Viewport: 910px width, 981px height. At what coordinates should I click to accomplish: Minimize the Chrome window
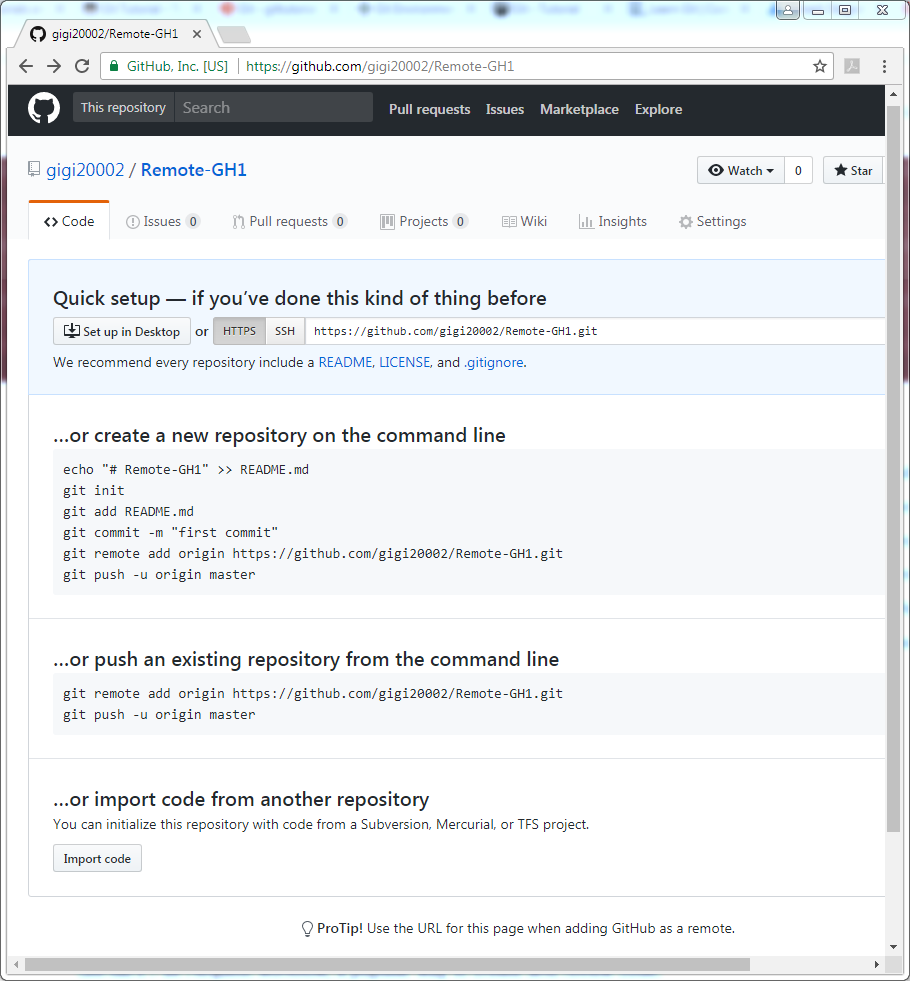817,11
